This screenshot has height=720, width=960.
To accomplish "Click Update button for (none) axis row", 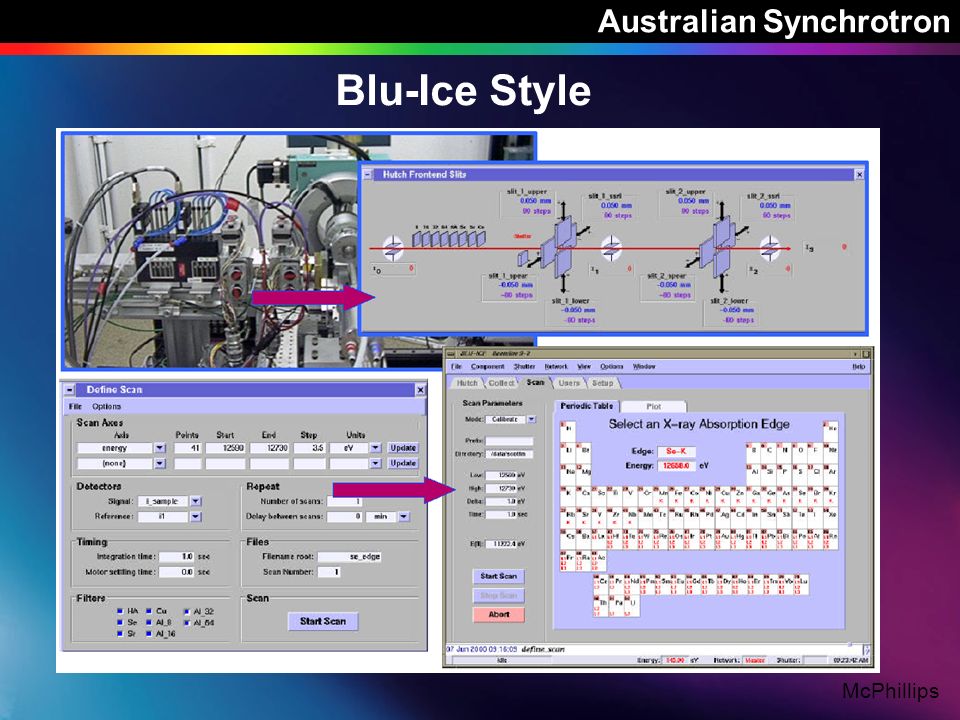I will [x=403, y=463].
